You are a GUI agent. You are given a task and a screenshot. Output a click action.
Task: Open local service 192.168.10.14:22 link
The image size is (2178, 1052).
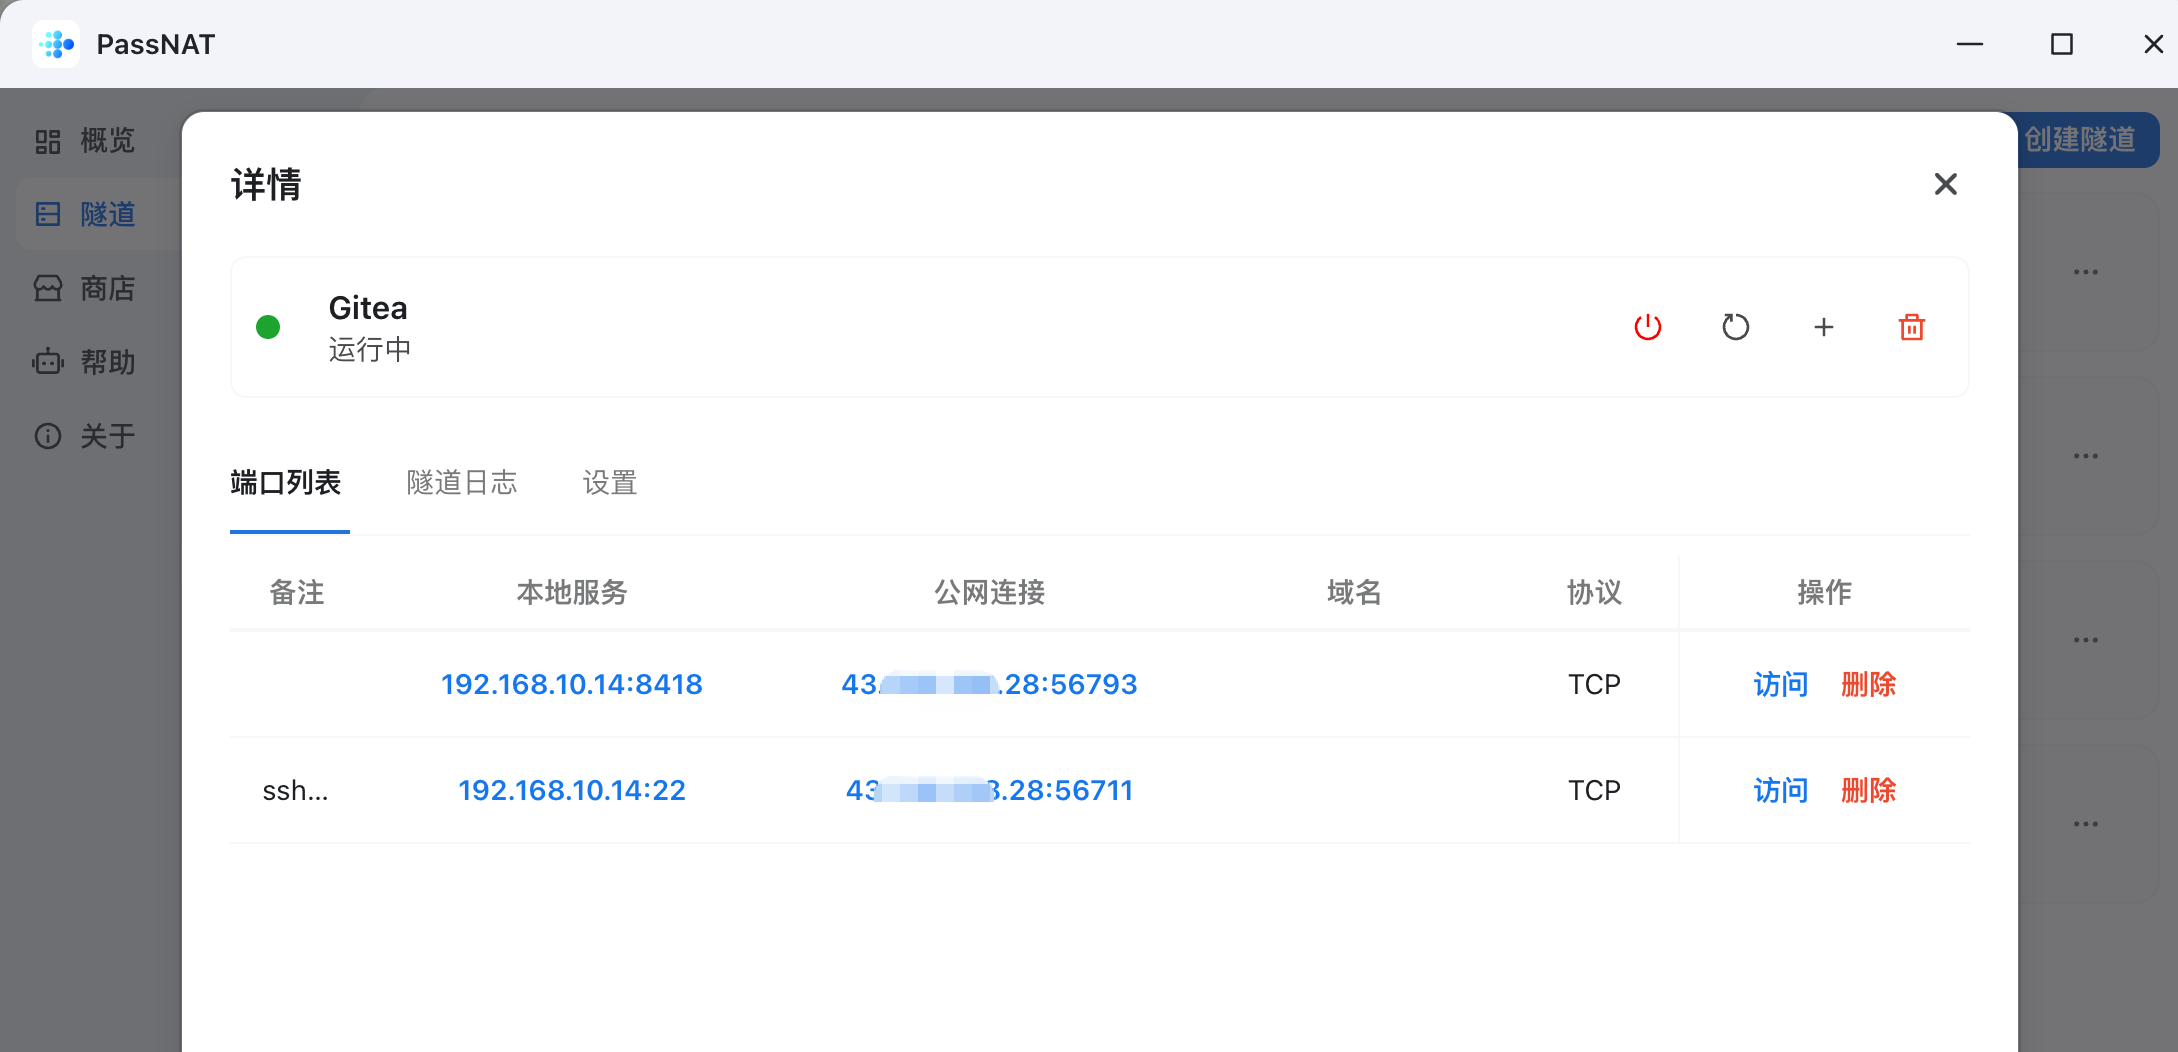point(571,790)
